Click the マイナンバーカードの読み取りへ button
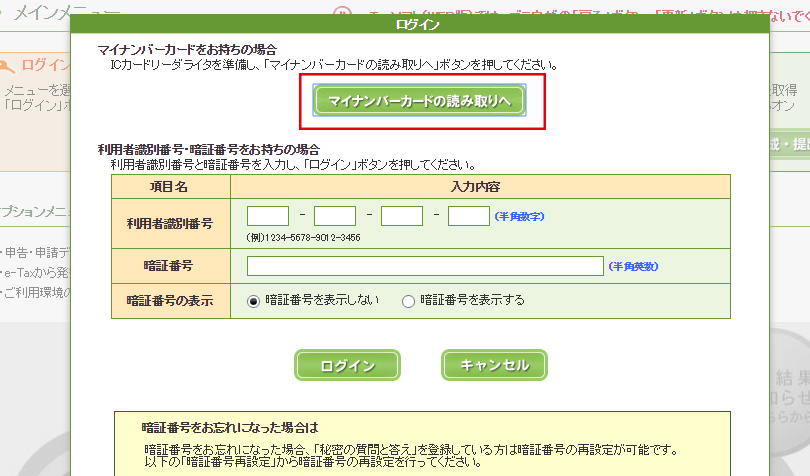810x476 pixels. [419, 100]
